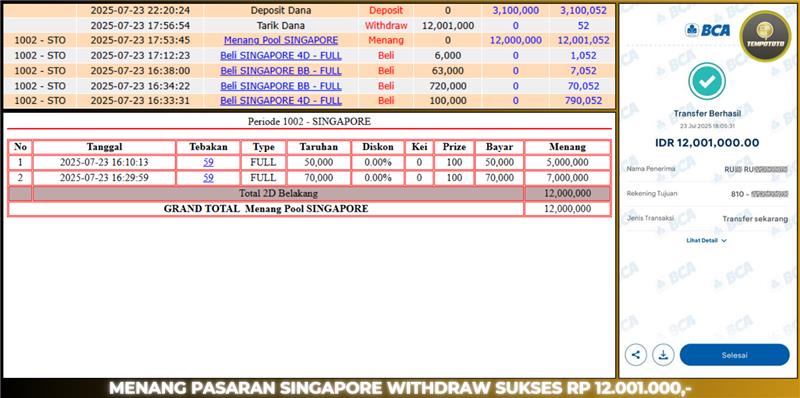Open Beli SINGAPORE 4D - FULL link at 17:12:23

[x=281, y=56]
